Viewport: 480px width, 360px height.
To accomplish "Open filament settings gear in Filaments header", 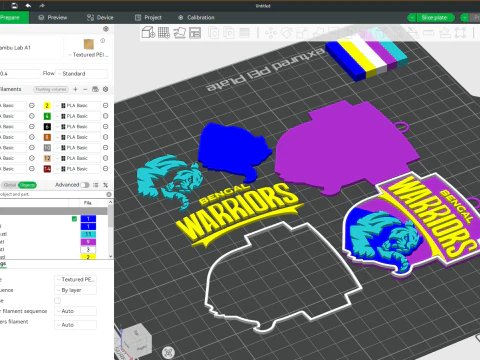I will pyautogui.click(x=106, y=89).
